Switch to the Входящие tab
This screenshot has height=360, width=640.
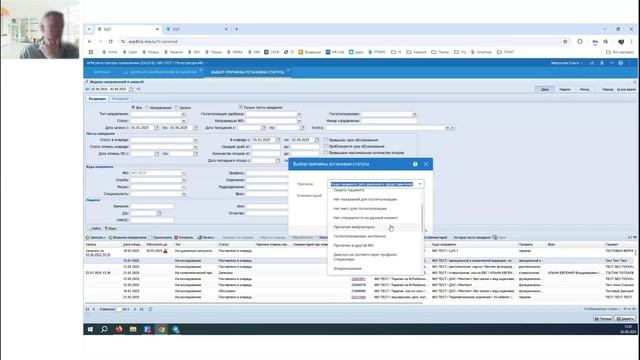coord(97,99)
